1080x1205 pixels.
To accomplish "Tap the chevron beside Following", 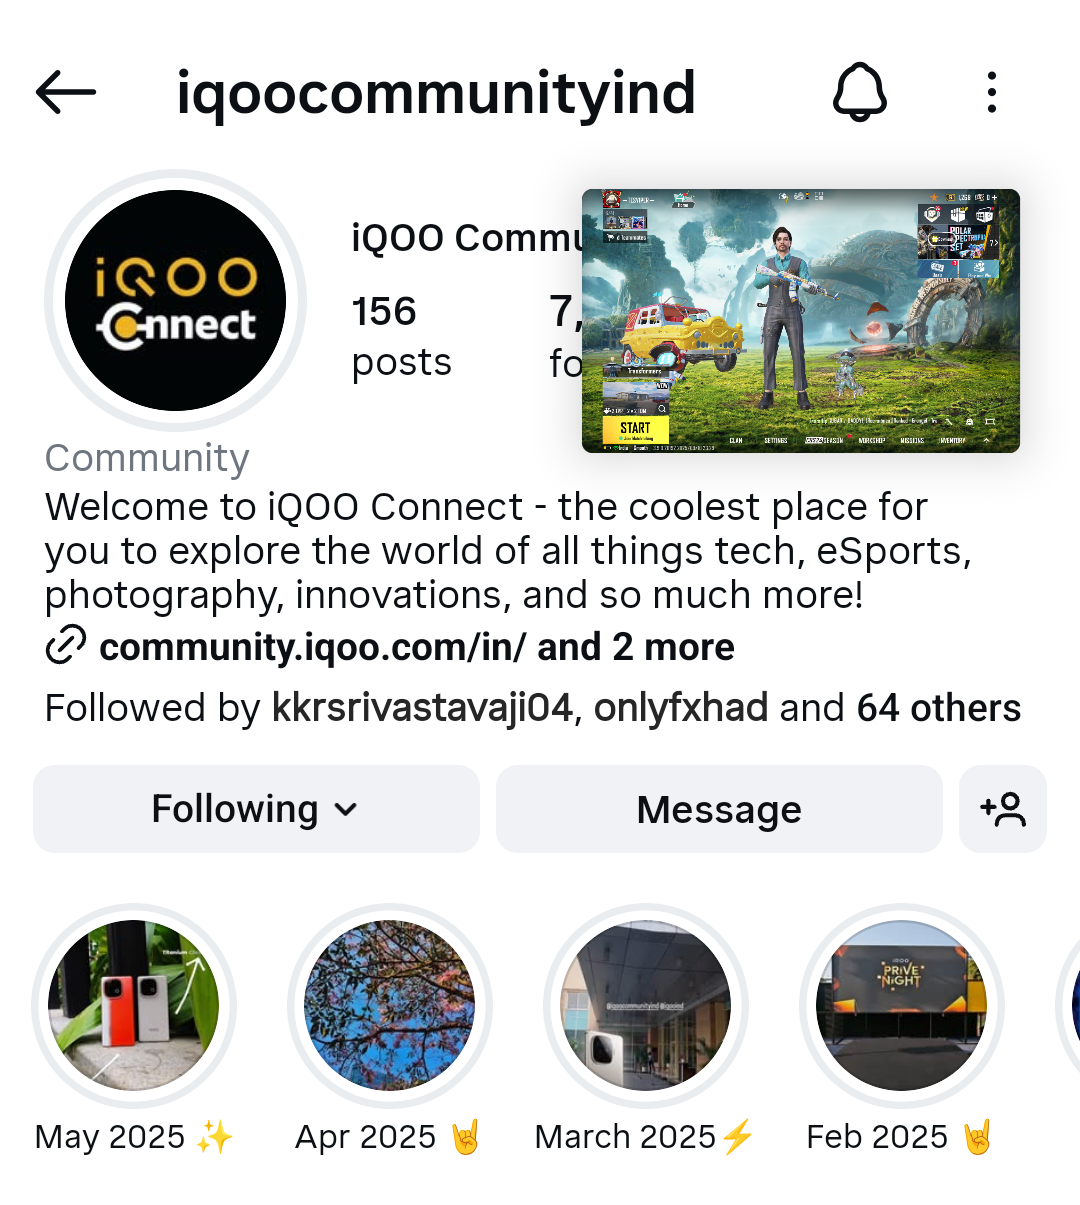I will [x=346, y=810].
